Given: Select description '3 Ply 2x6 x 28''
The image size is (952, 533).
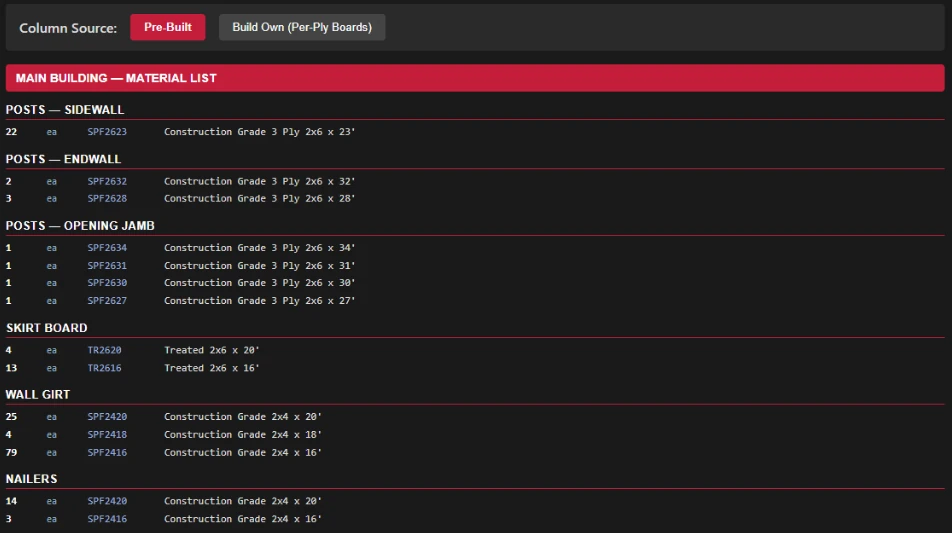Looking at the screenshot, I should click(259, 199).
